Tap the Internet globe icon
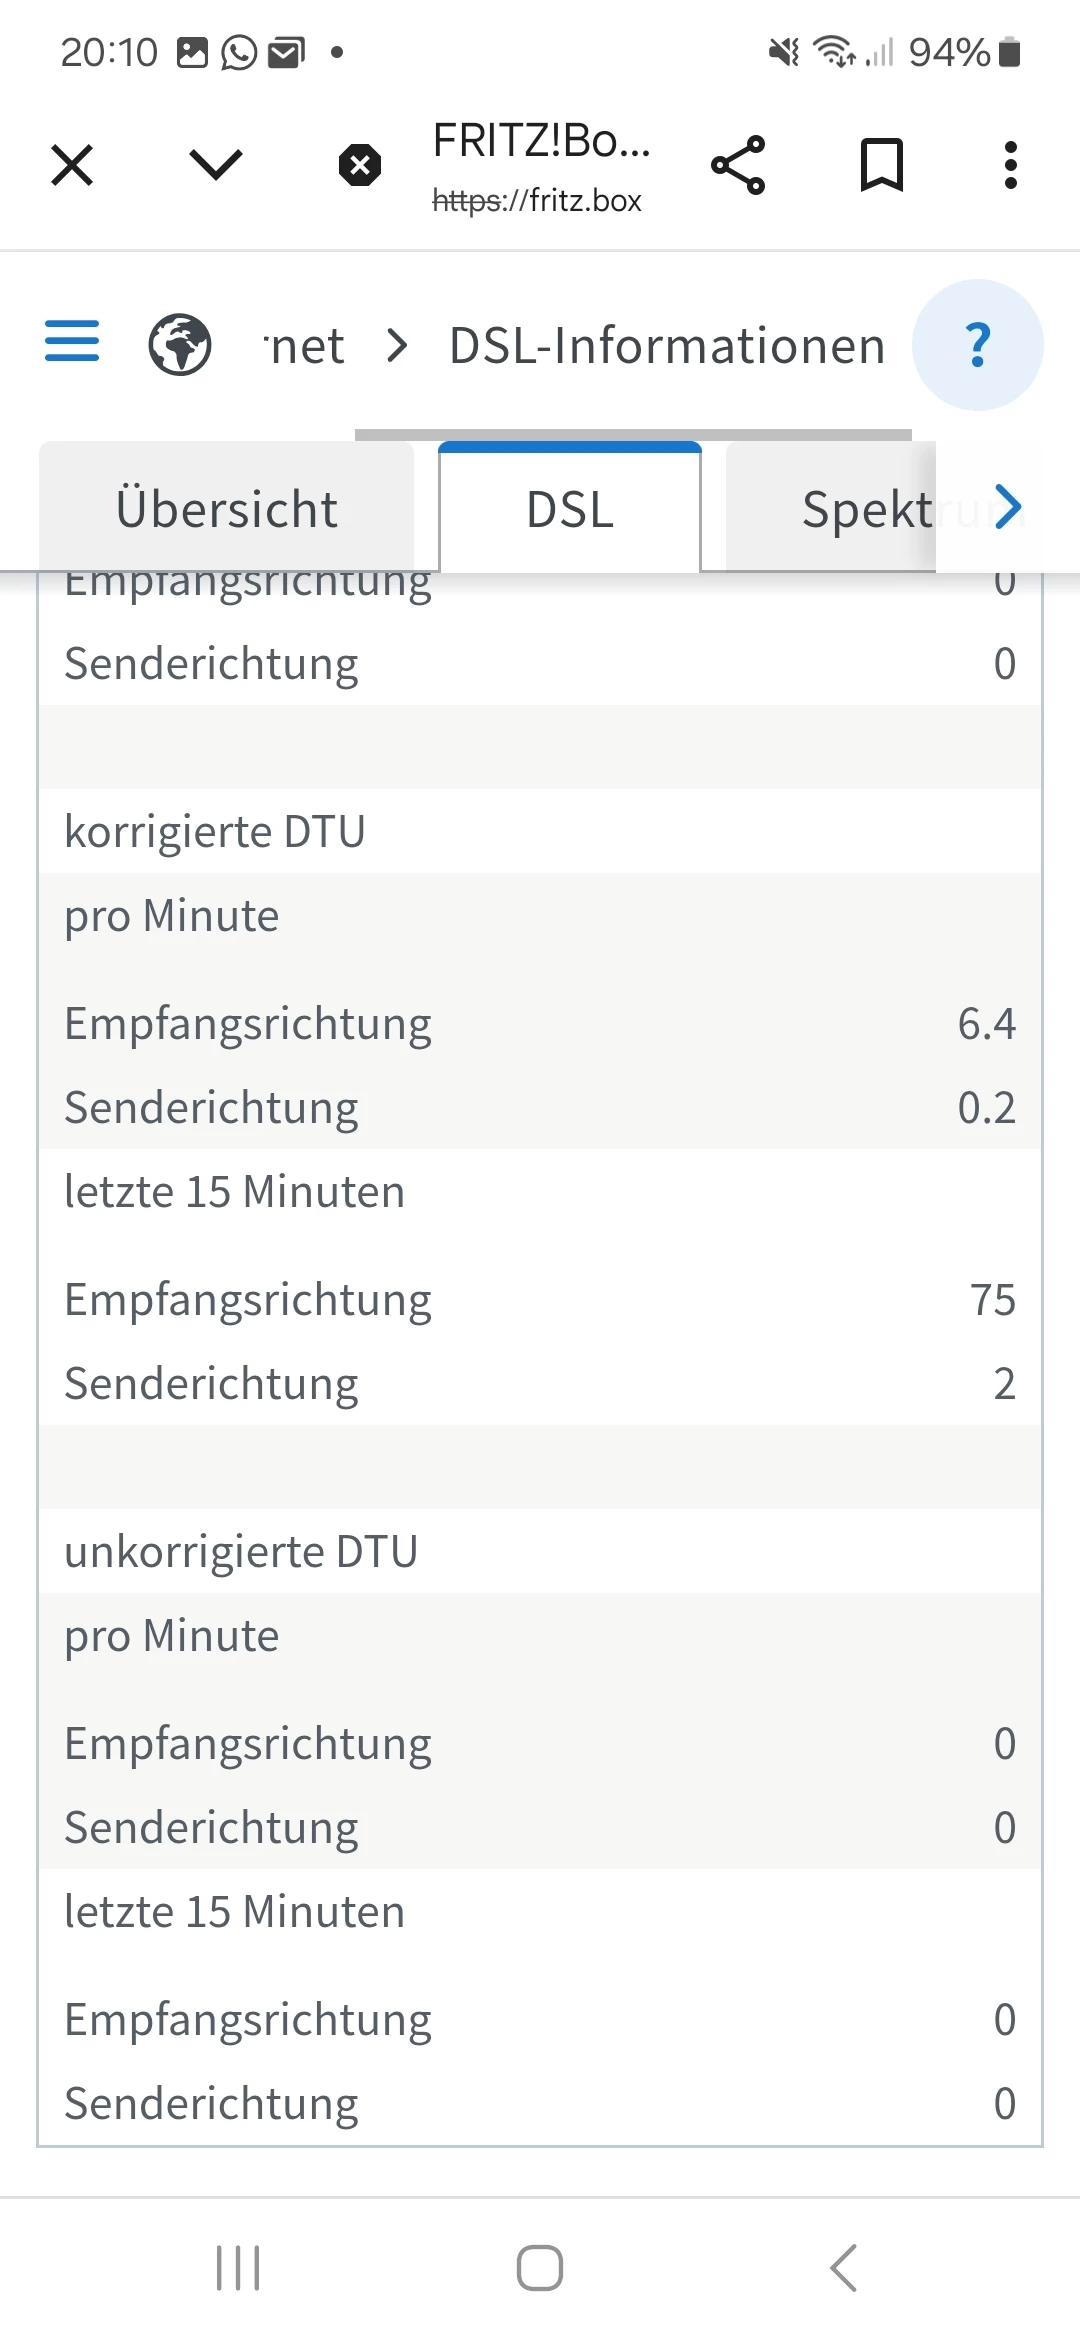Screen dimensions: 1080x2340 (180, 345)
